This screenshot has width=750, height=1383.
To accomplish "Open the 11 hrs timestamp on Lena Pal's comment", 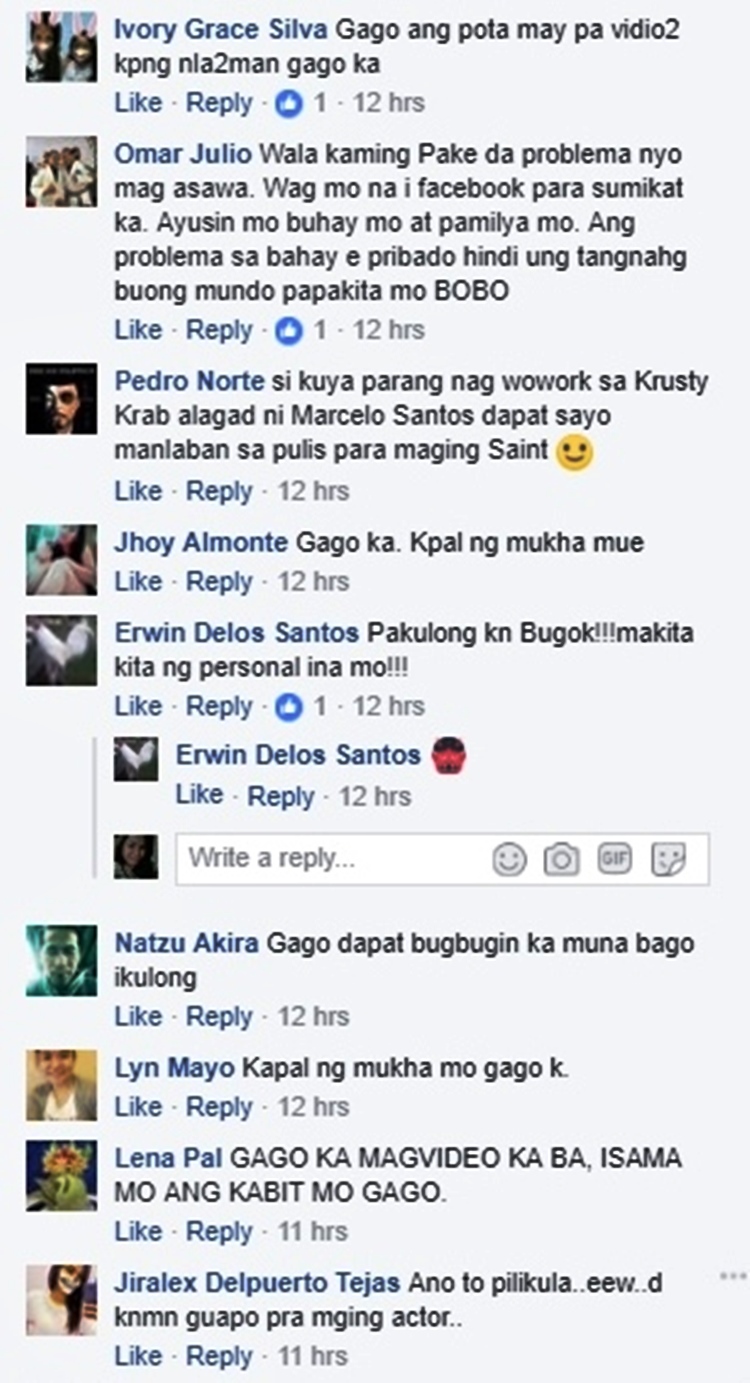I will pyautogui.click(x=313, y=1231).
